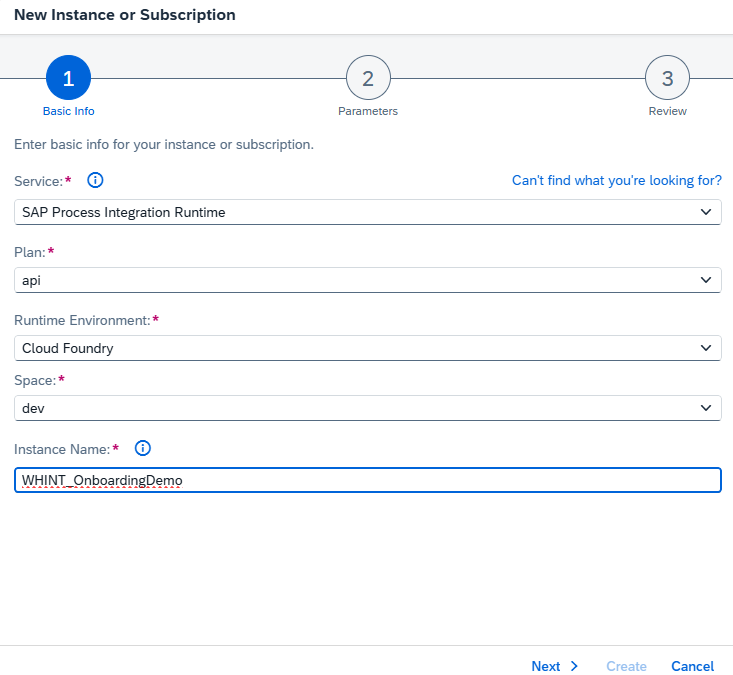Open the Plan dropdown arrow
This screenshot has height=675, width=733.
click(x=707, y=280)
